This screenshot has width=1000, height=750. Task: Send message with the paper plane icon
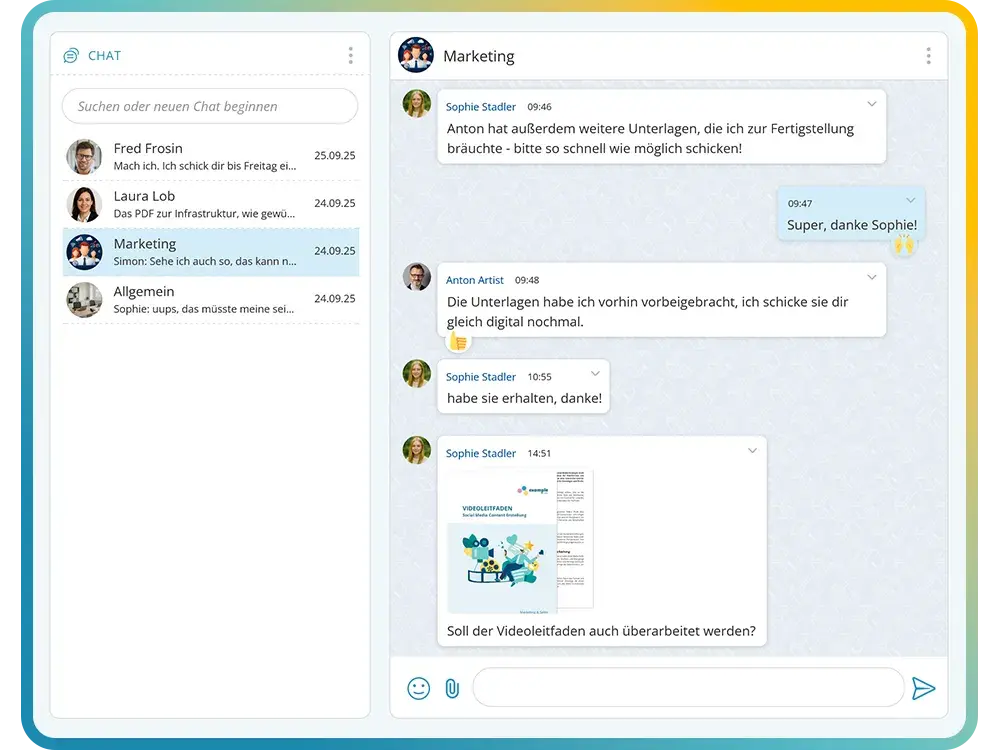923,688
